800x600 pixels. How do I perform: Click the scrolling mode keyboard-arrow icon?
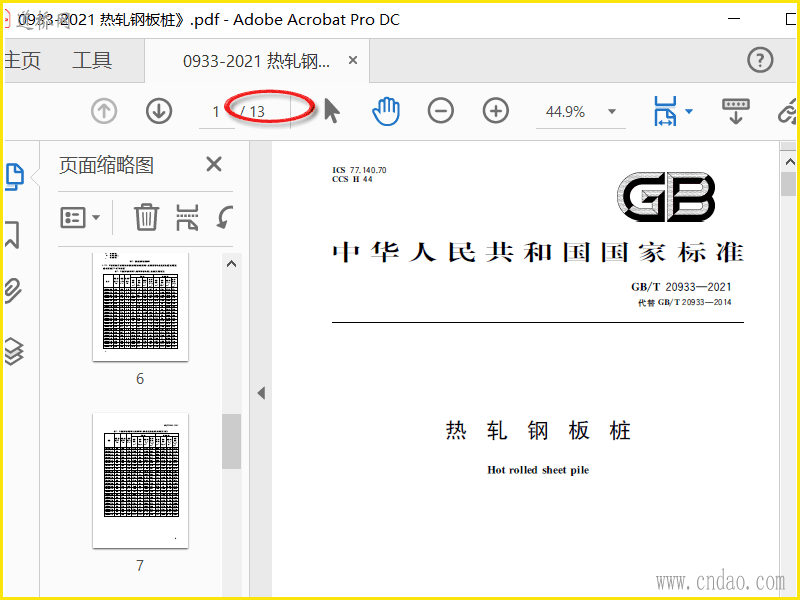736,111
